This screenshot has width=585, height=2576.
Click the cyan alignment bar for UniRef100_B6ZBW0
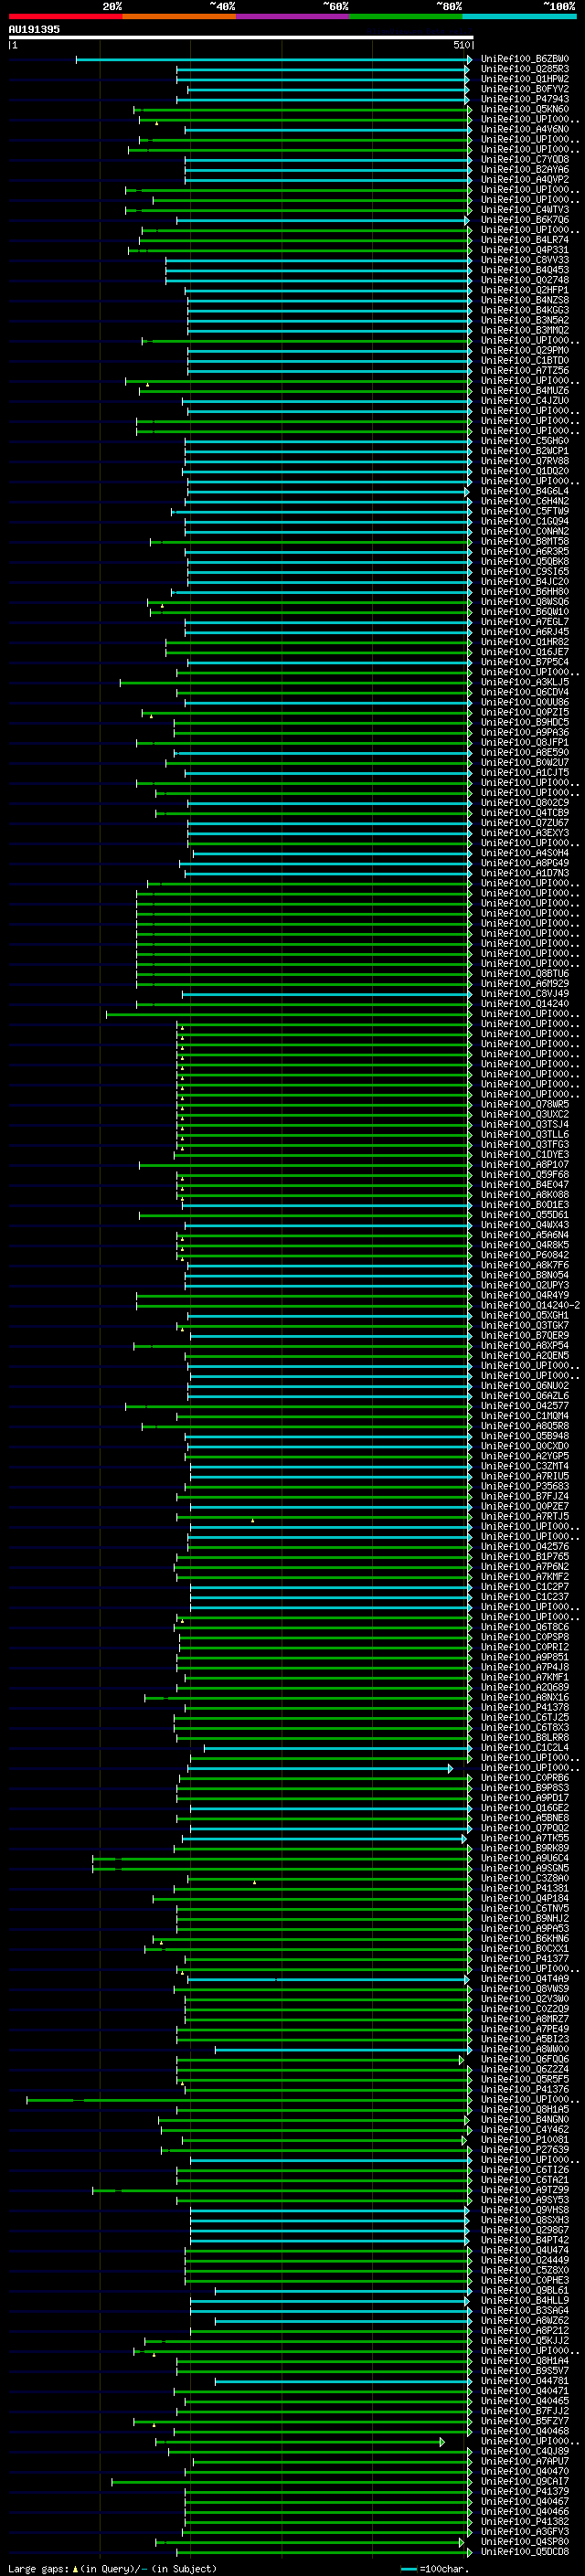point(273,59)
